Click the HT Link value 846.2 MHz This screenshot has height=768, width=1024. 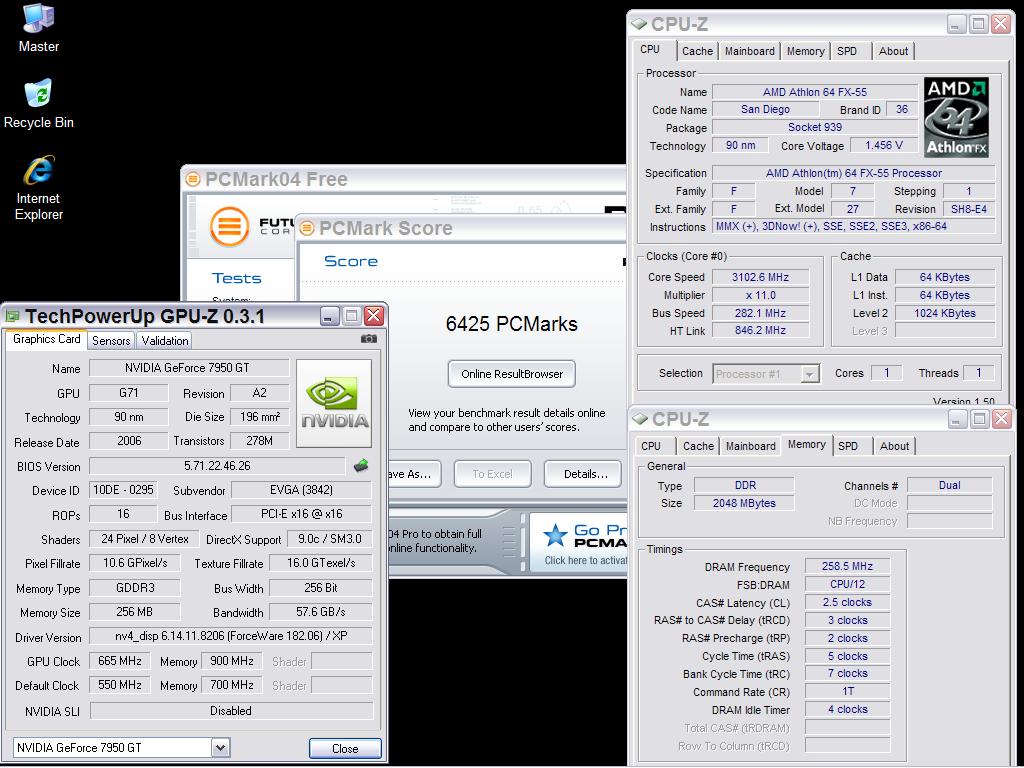pyautogui.click(x=760, y=330)
